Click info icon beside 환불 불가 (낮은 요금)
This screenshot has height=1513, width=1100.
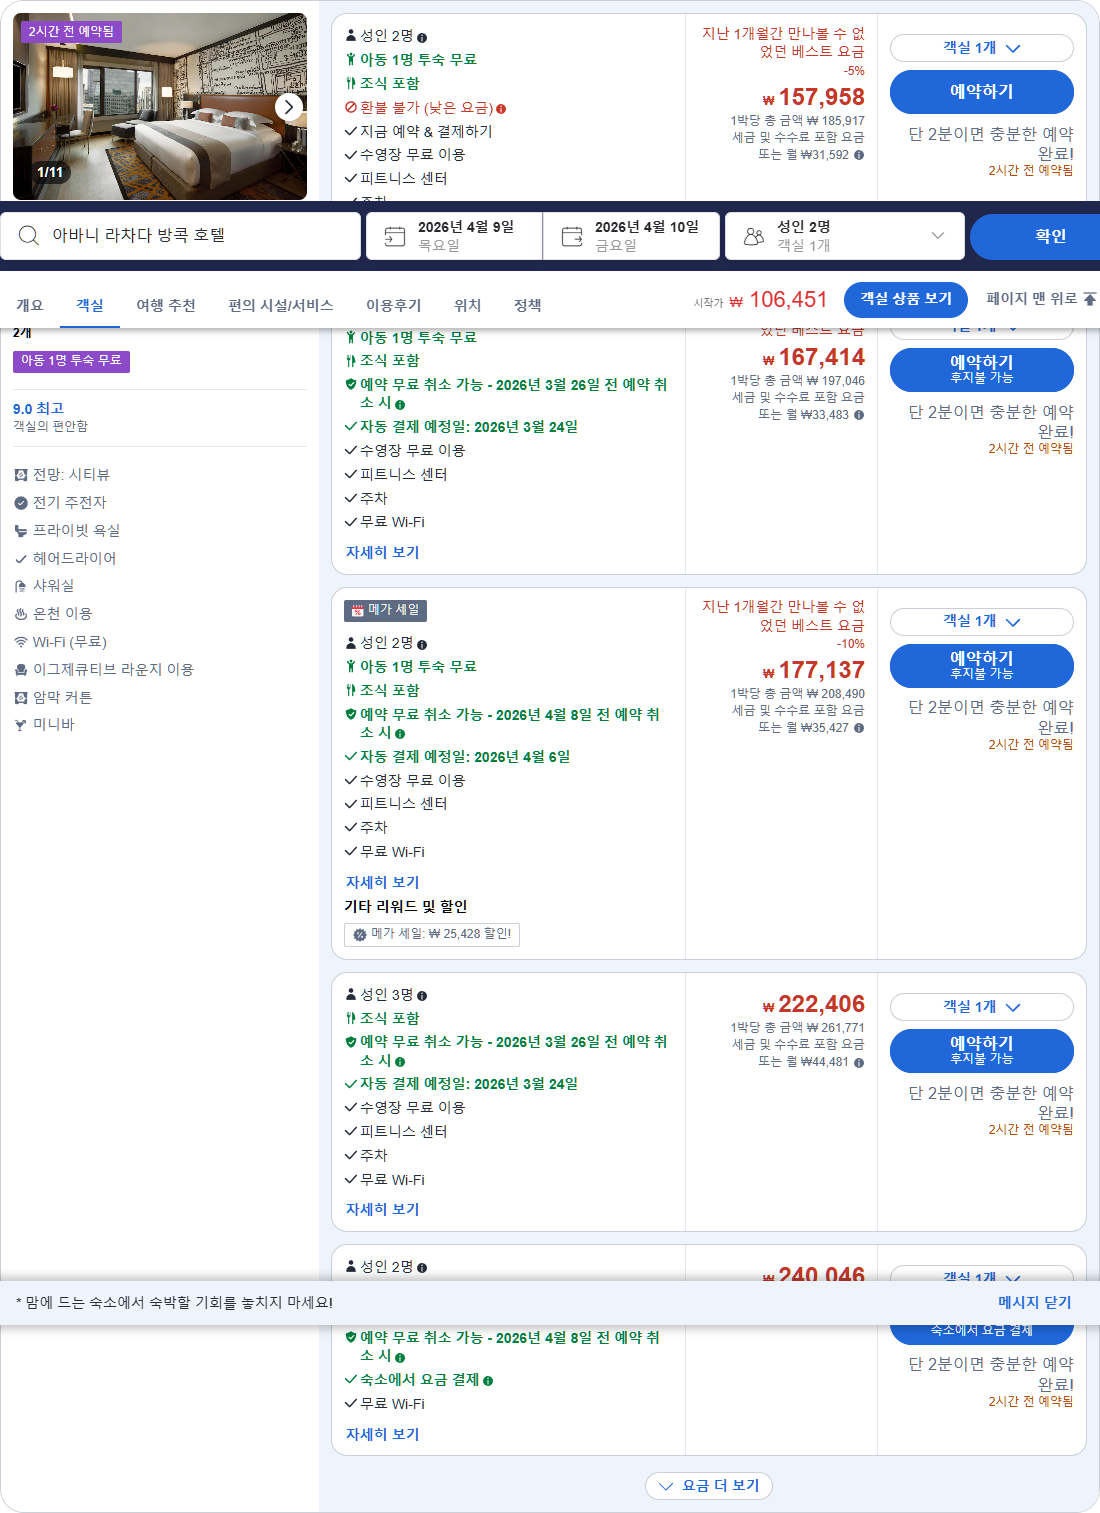501,109
